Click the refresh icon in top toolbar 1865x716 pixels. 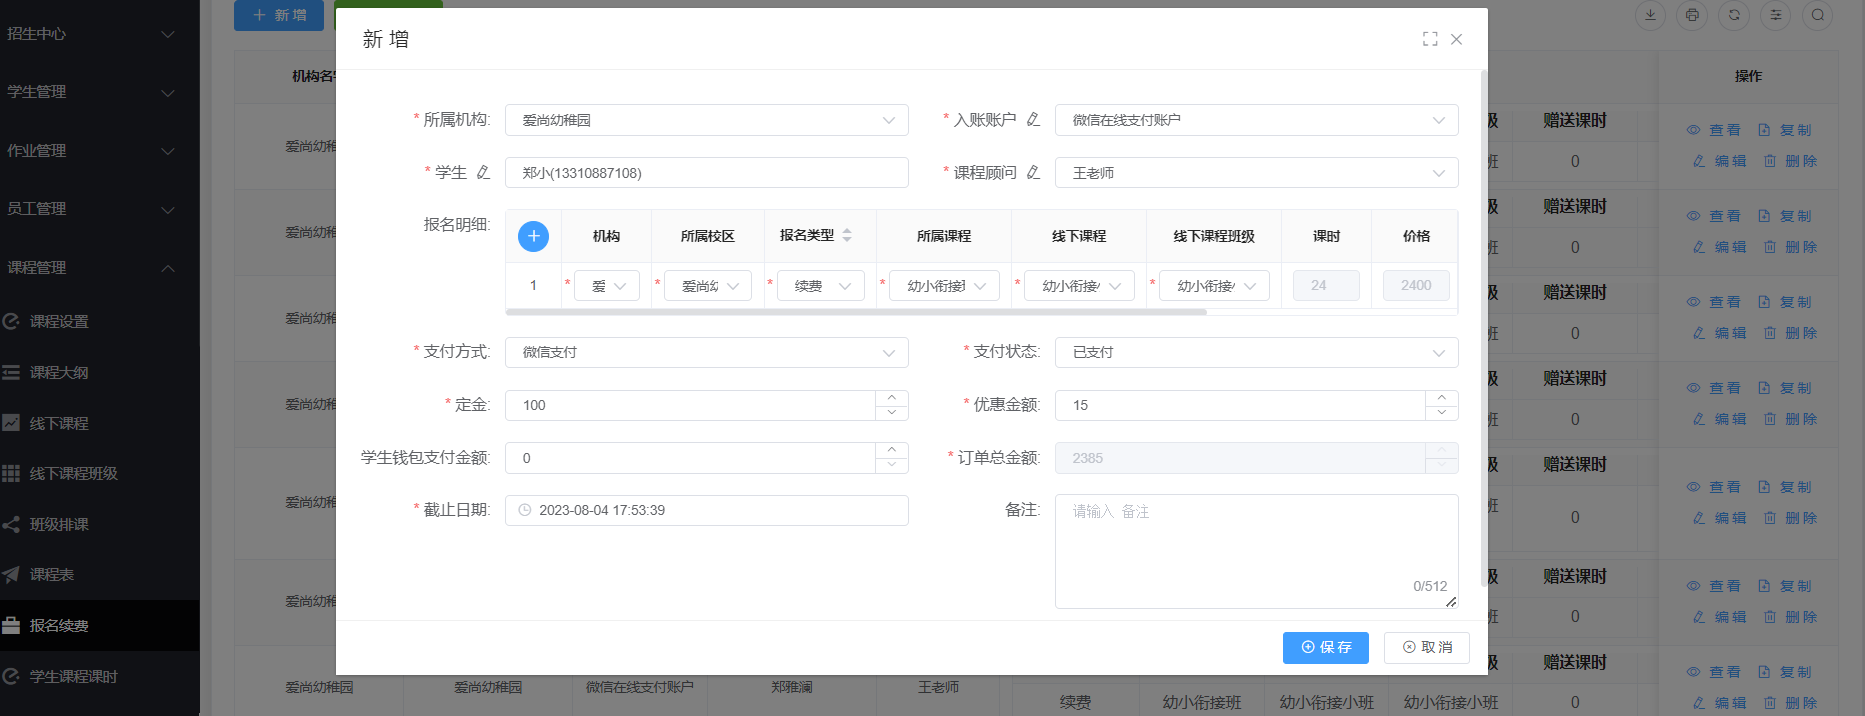[x=1734, y=15]
